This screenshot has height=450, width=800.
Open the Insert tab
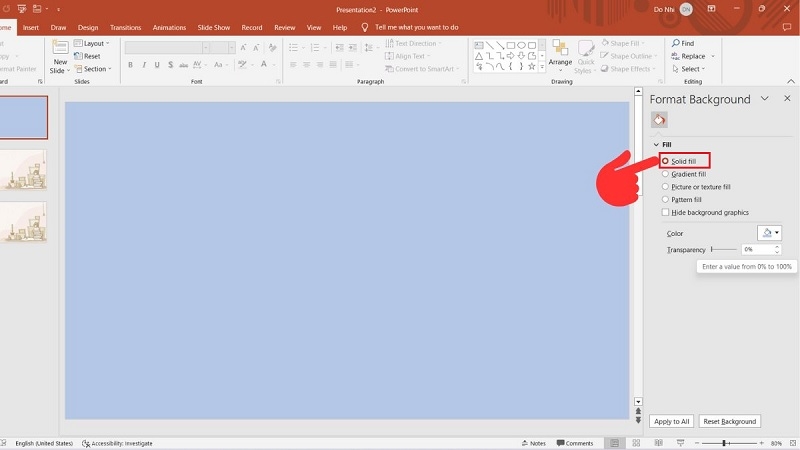[31, 28]
